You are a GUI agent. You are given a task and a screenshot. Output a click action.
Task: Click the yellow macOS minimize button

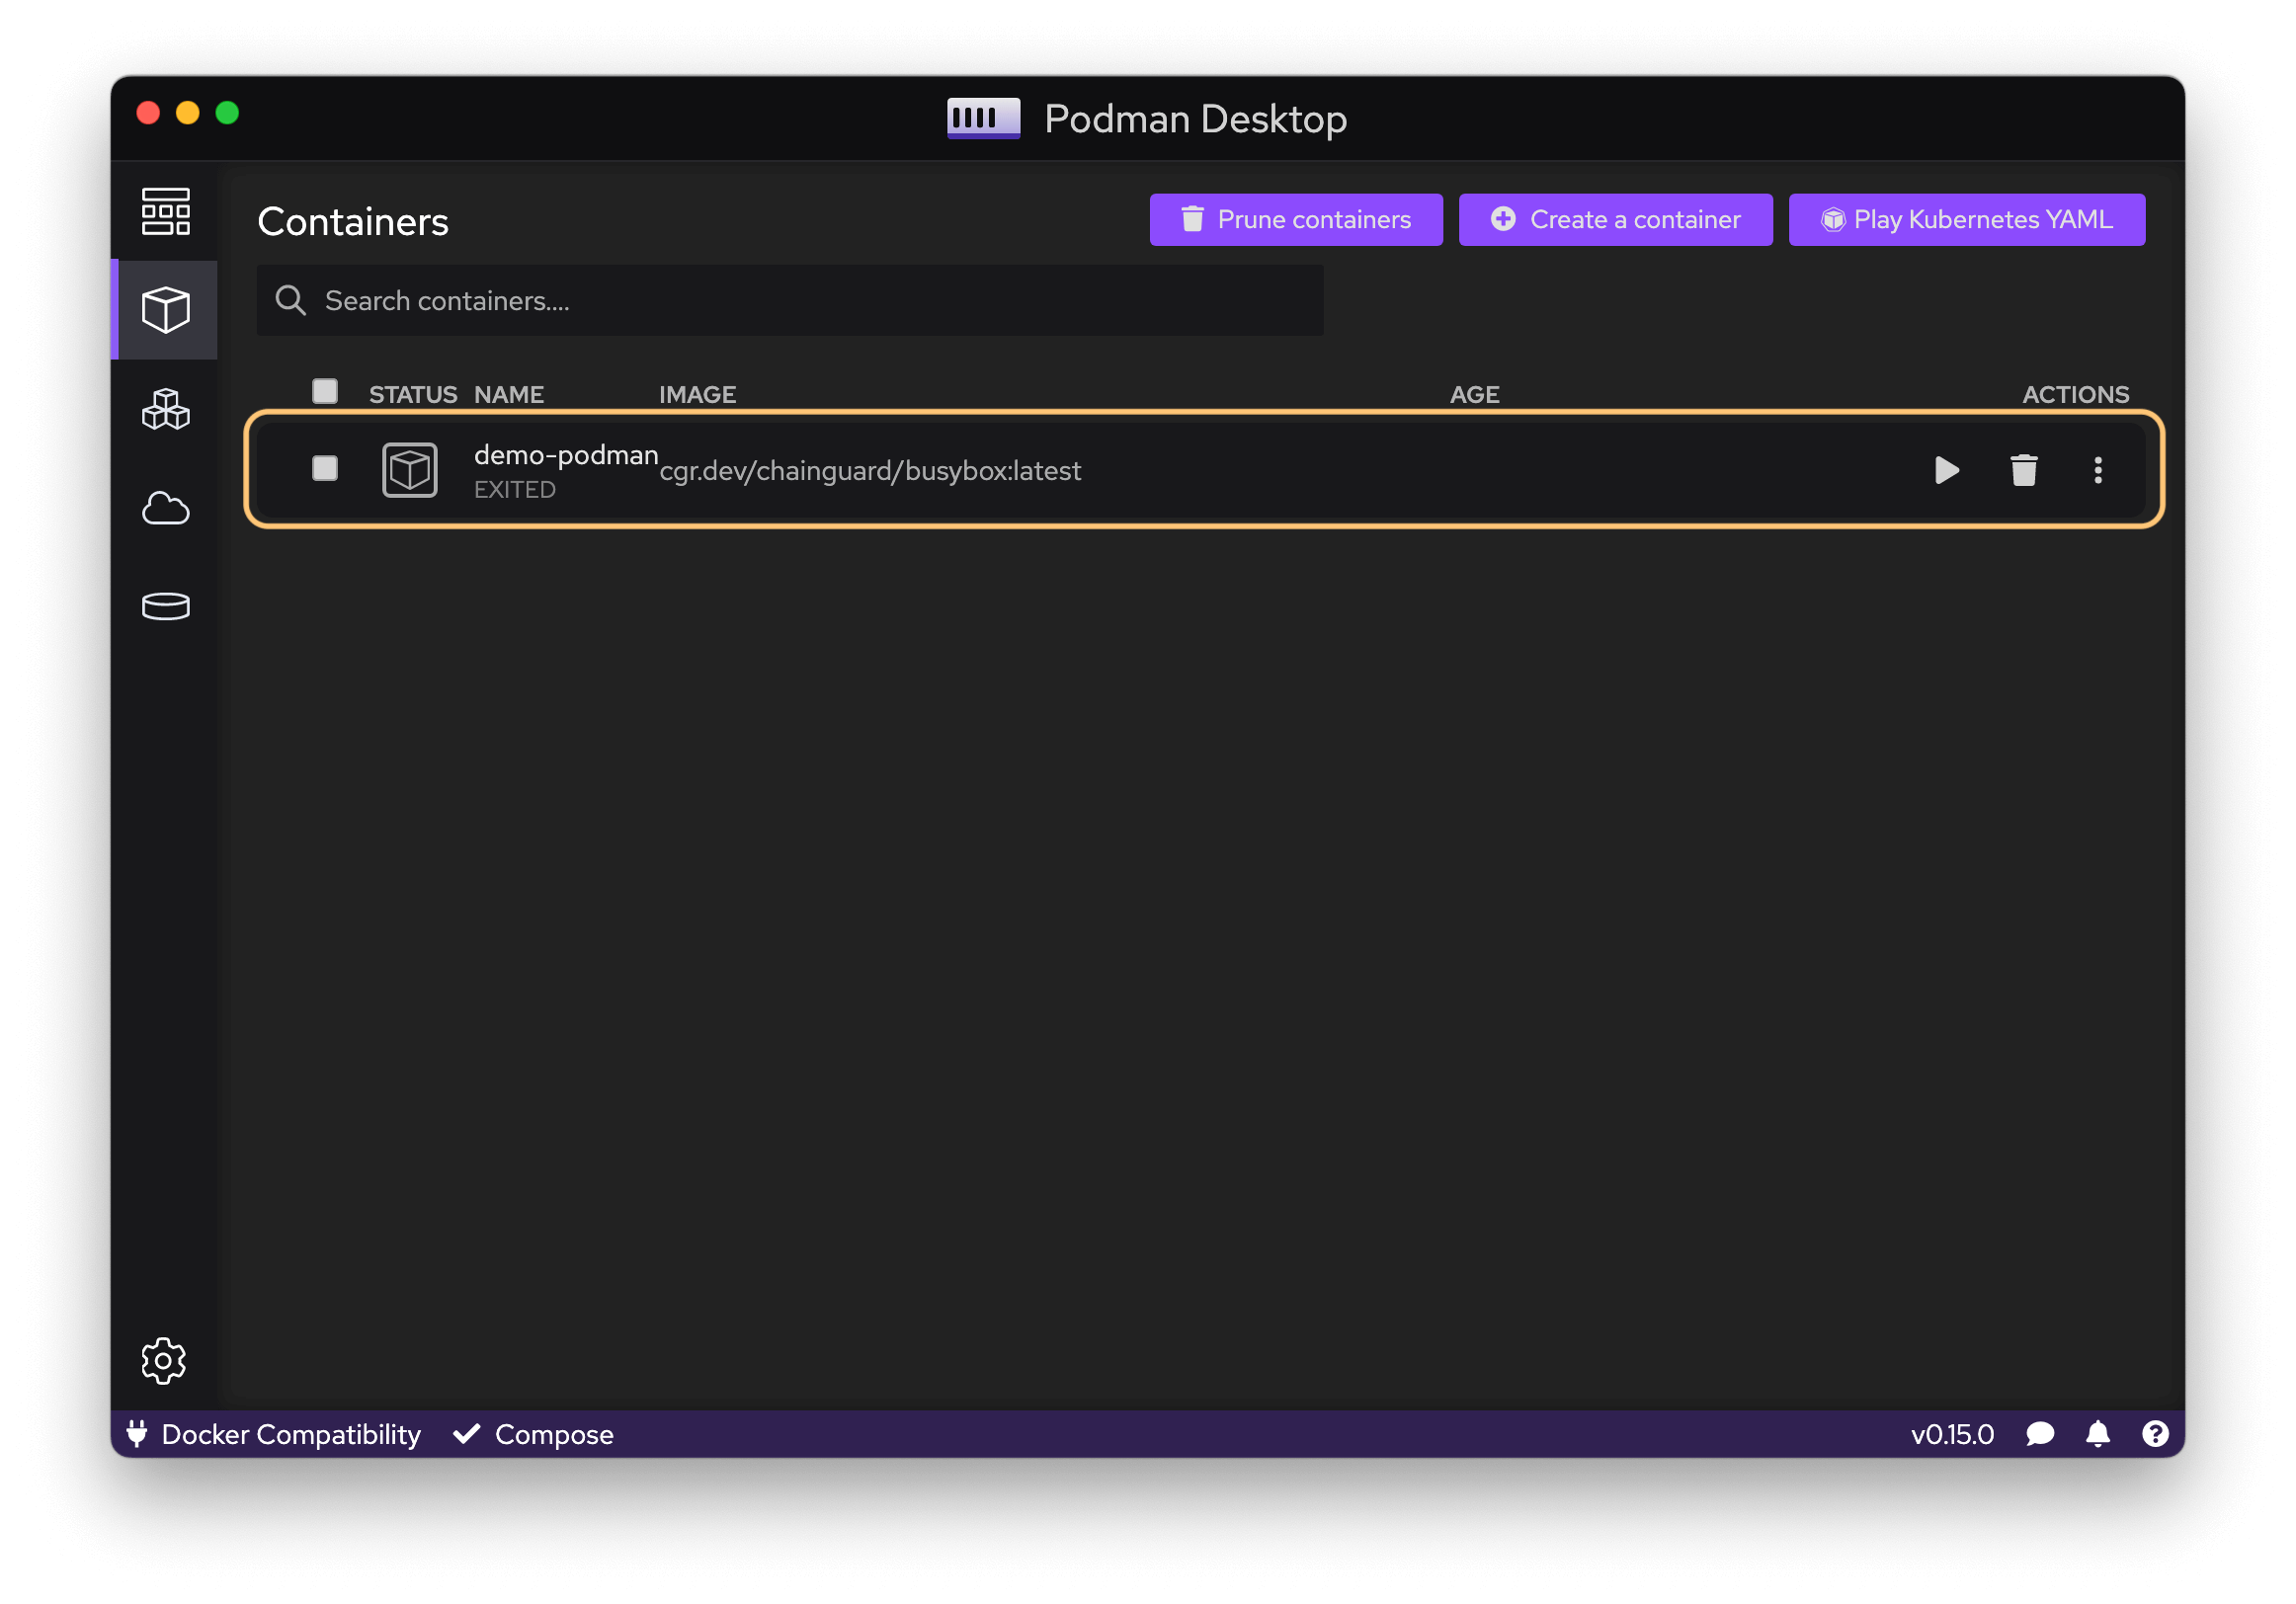pyautogui.click(x=187, y=112)
